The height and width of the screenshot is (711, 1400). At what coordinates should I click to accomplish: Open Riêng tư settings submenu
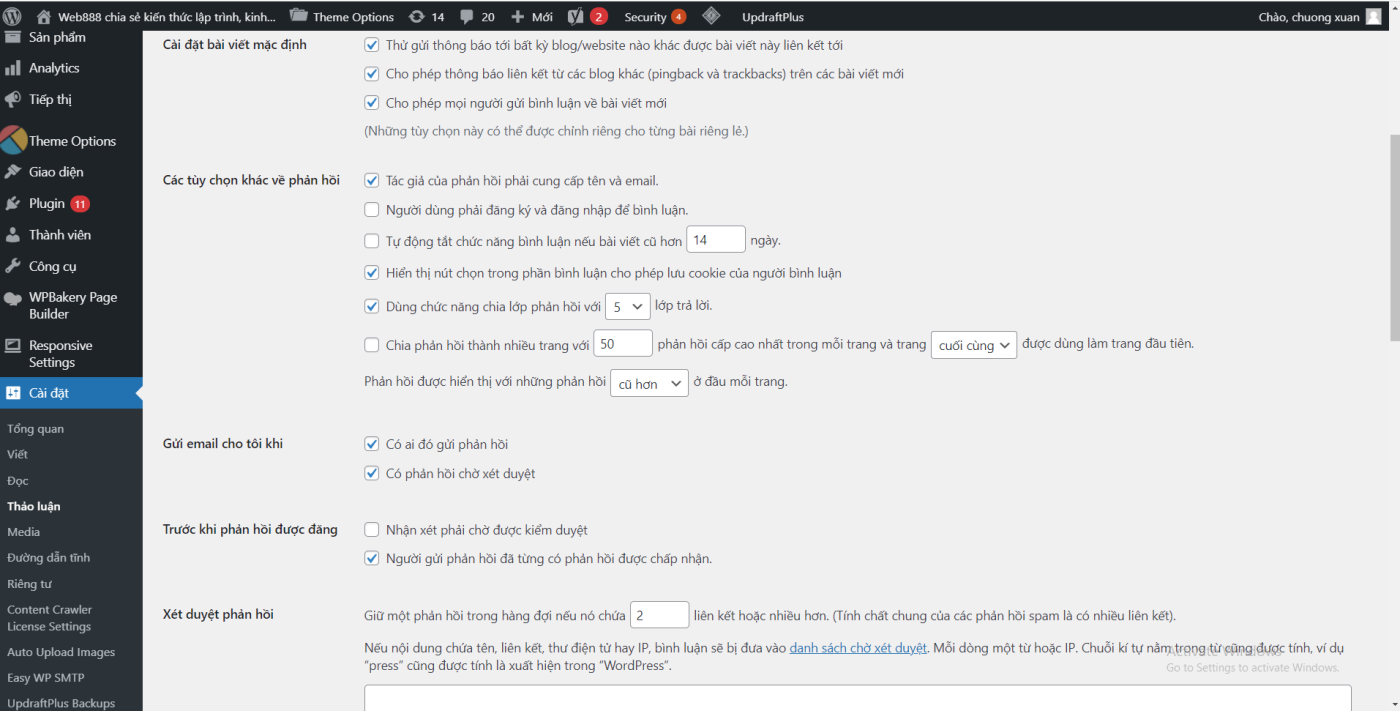click(30, 584)
